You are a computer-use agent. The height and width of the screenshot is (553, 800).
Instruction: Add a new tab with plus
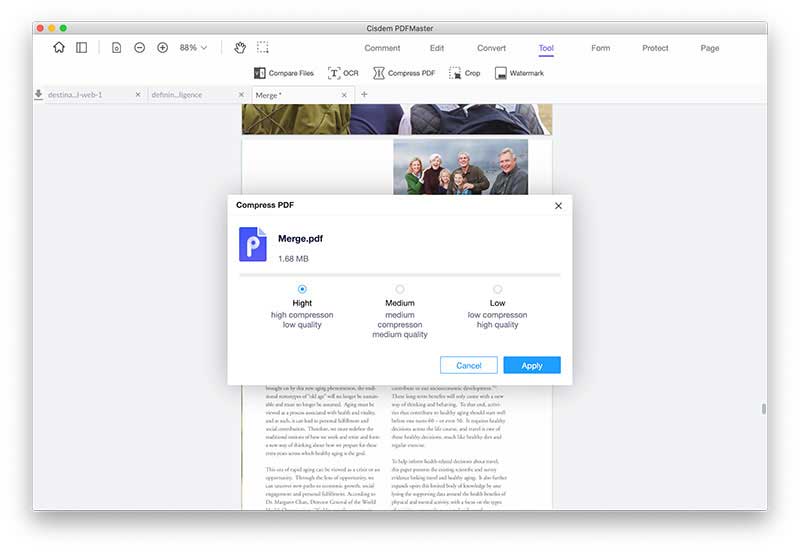(364, 94)
